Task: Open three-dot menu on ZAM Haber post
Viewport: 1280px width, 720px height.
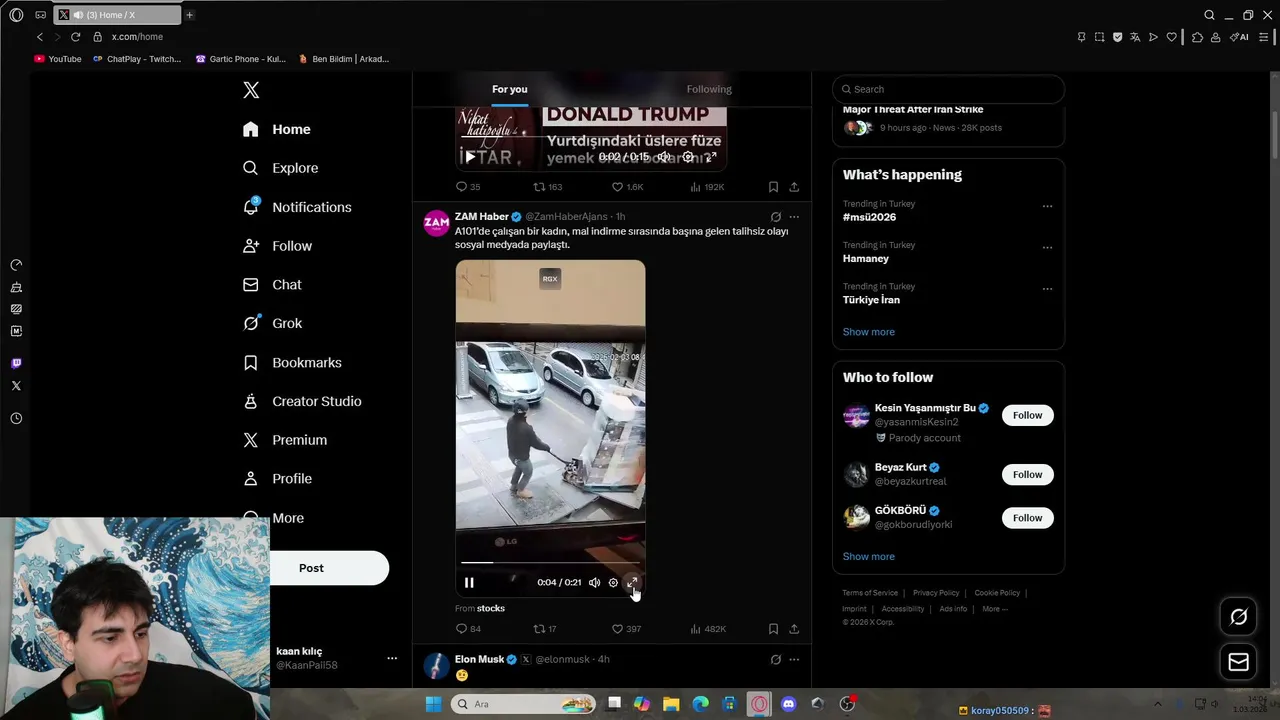Action: (794, 217)
